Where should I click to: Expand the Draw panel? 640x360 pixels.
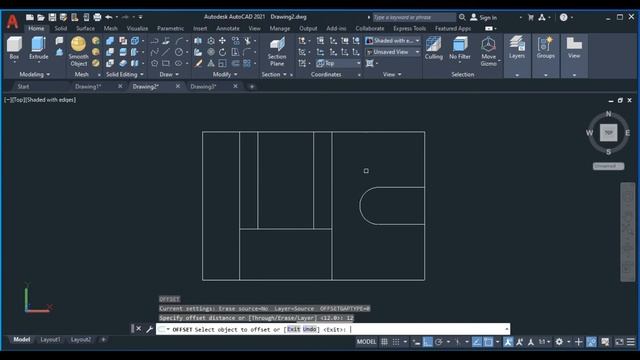coord(169,74)
